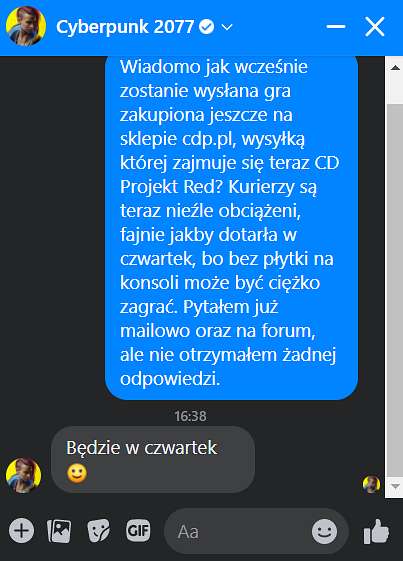Viewport: 403px width, 561px height.
Task: Open the sticker picker icon
Action: 99,530
